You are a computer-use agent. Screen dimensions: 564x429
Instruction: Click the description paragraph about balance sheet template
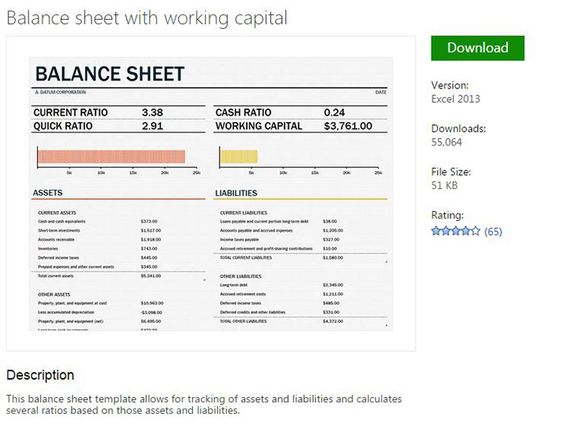coord(204,405)
